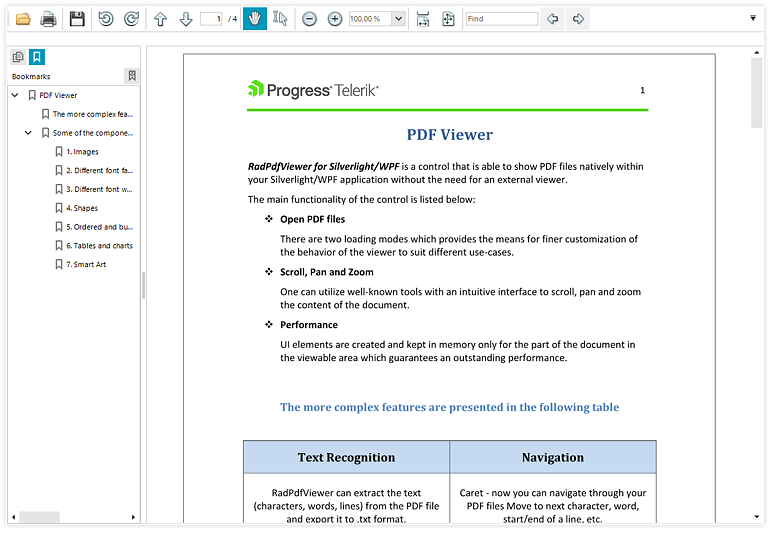
Task: Select 'The more complex fea...' bookmark
Action: pyautogui.click(x=93, y=114)
